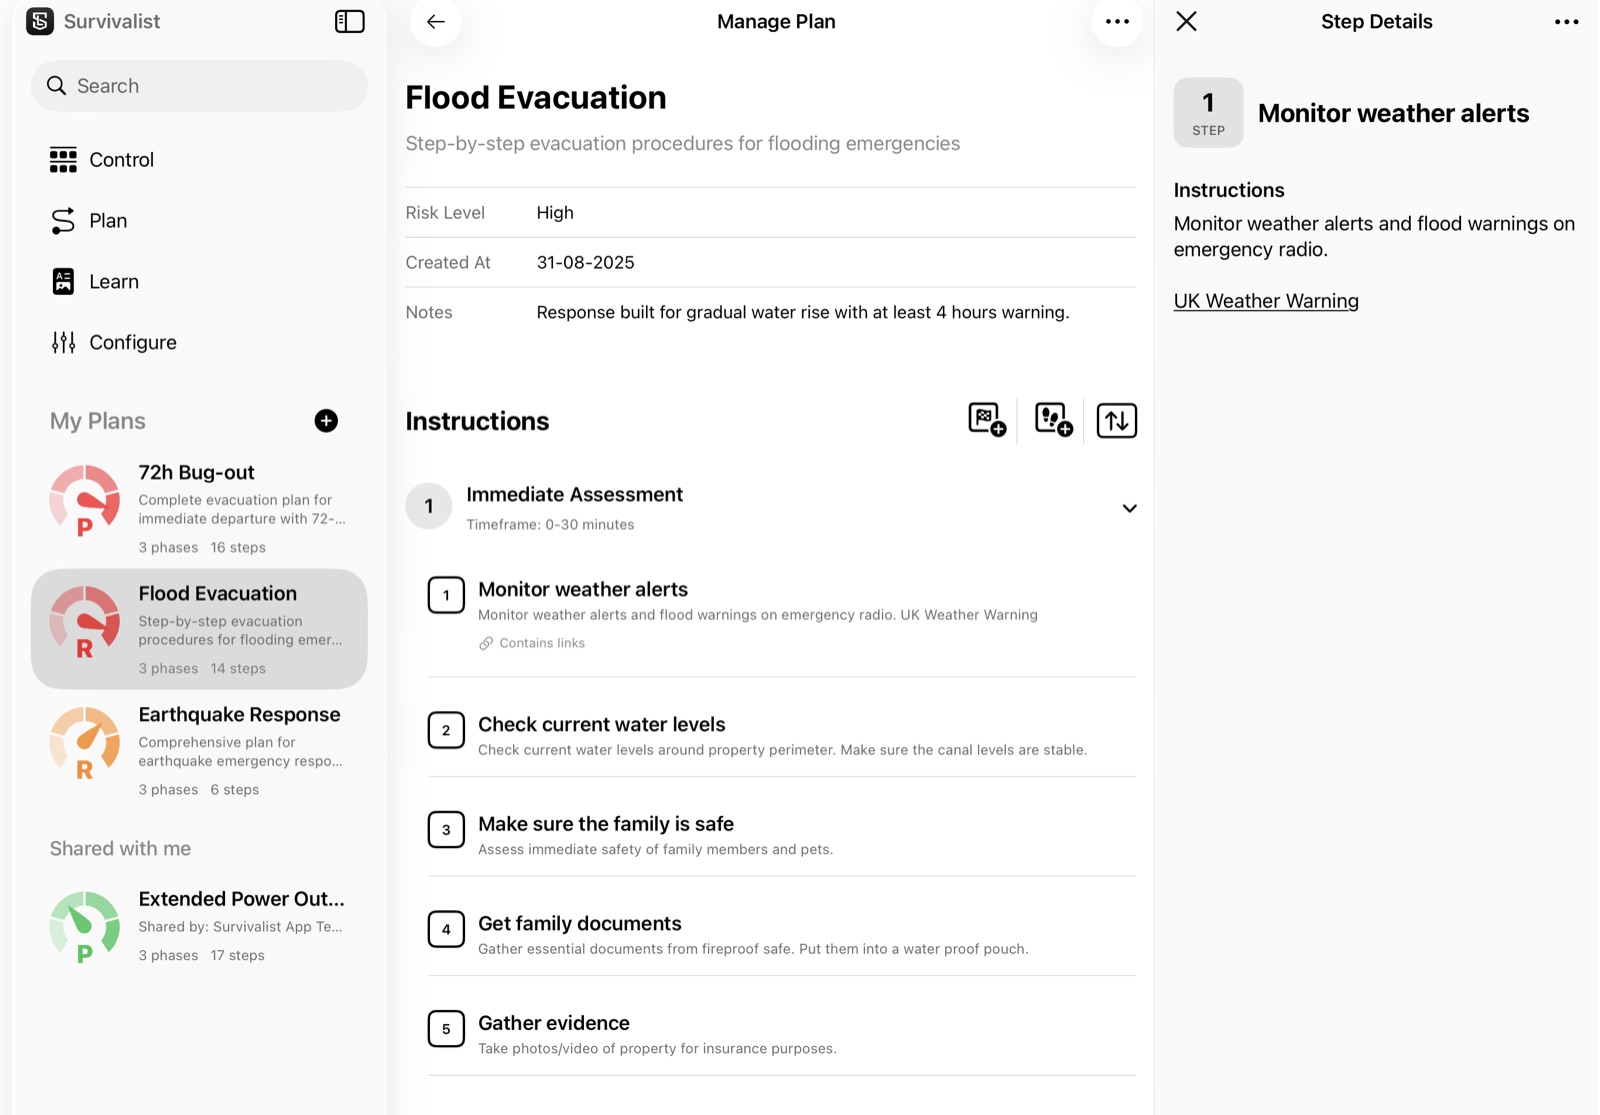The image size is (1600, 1115).
Task: Select the Make sure the family is safe step
Action: click(782, 835)
